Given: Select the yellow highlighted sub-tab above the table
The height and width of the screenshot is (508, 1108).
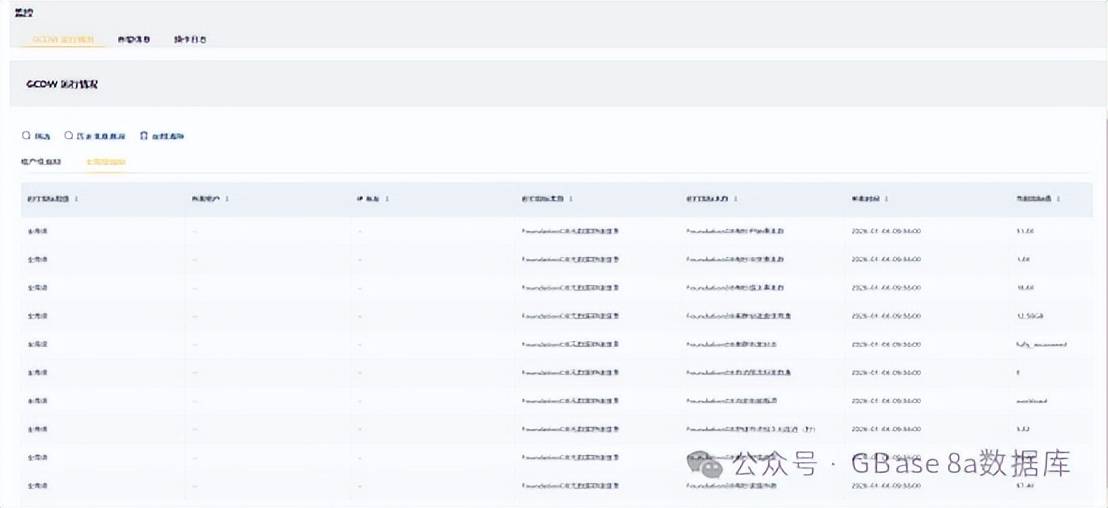Looking at the screenshot, I should (106, 162).
